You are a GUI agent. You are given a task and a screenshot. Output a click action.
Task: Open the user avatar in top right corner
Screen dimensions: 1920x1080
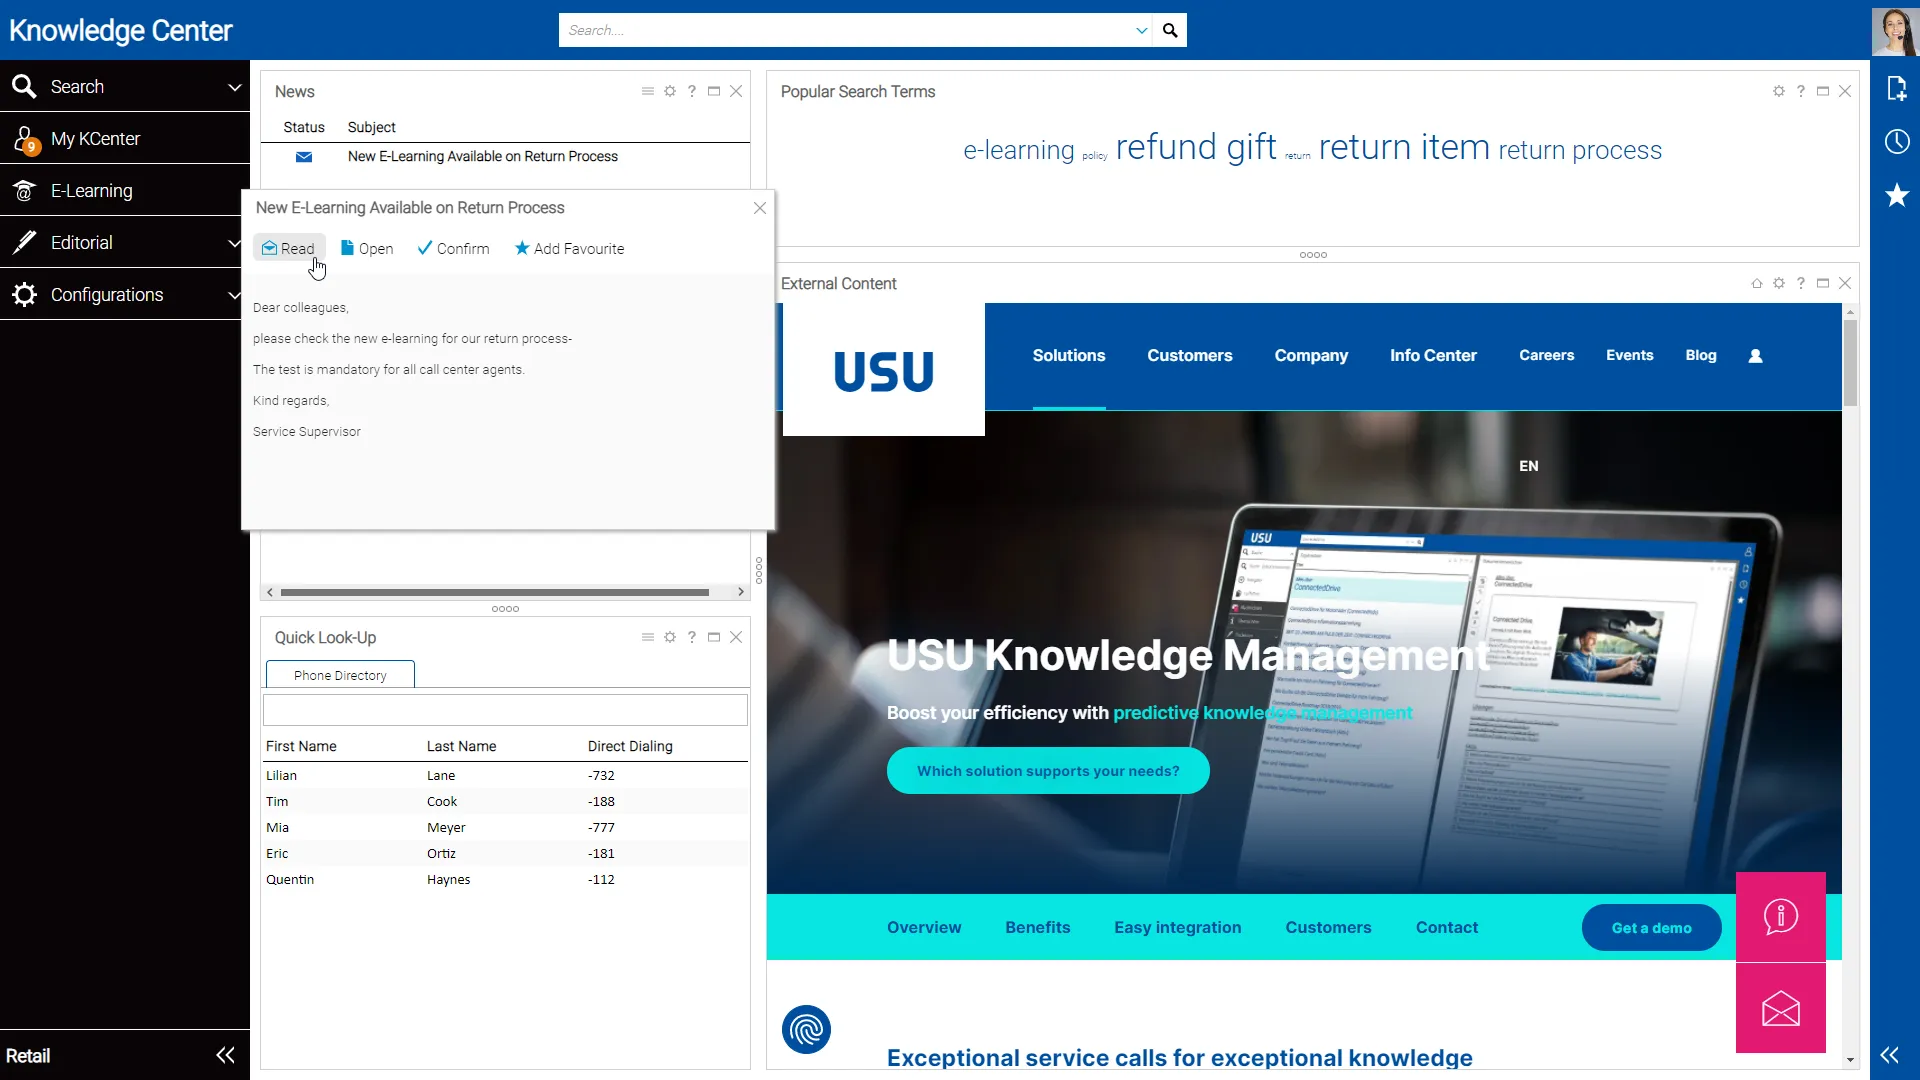click(x=1895, y=31)
